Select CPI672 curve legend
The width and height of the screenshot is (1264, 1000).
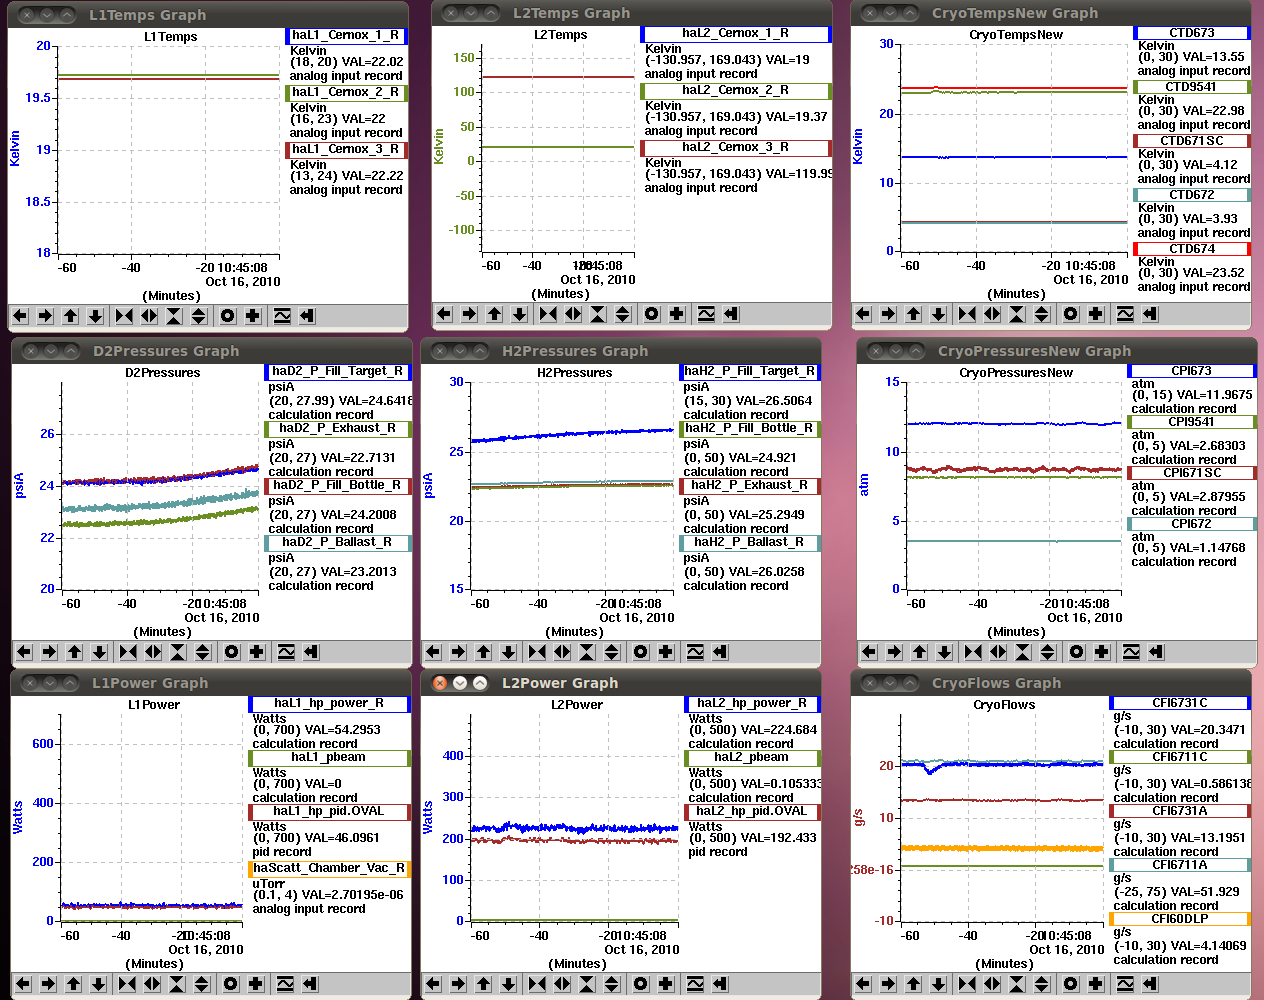point(1191,524)
